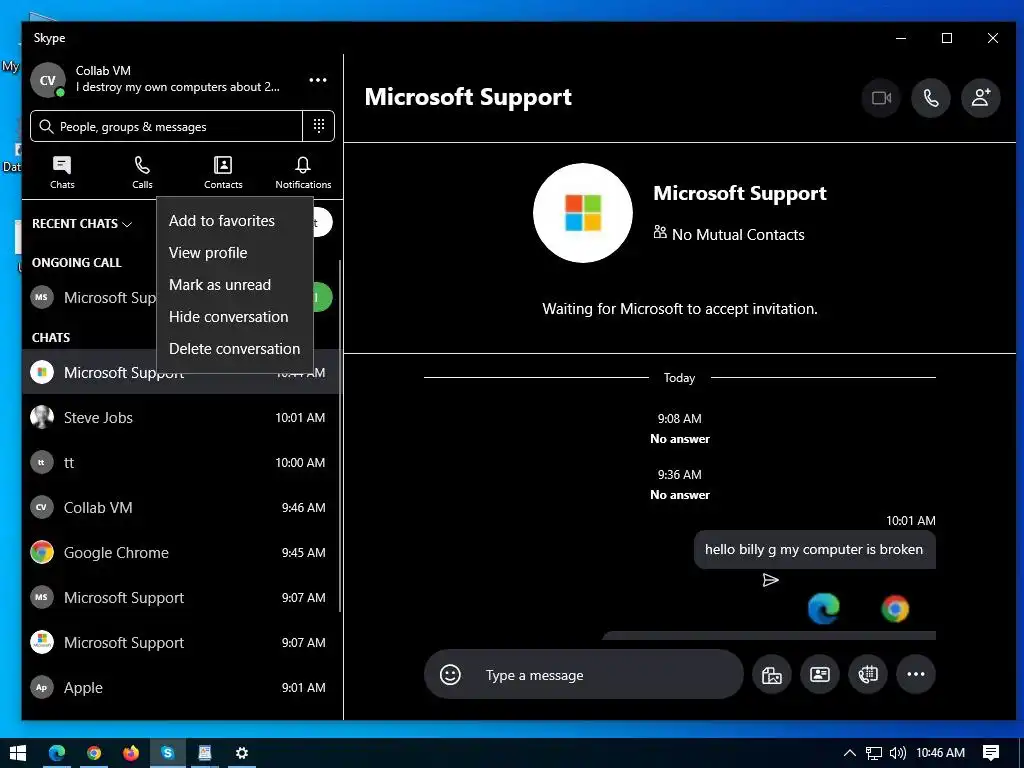Open Microsoft Support's large profile picture

(583, 213)
